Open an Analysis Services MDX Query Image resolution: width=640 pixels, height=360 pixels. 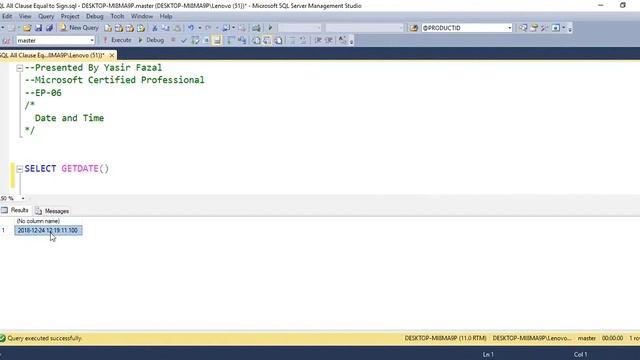click(x=119, y=28)
